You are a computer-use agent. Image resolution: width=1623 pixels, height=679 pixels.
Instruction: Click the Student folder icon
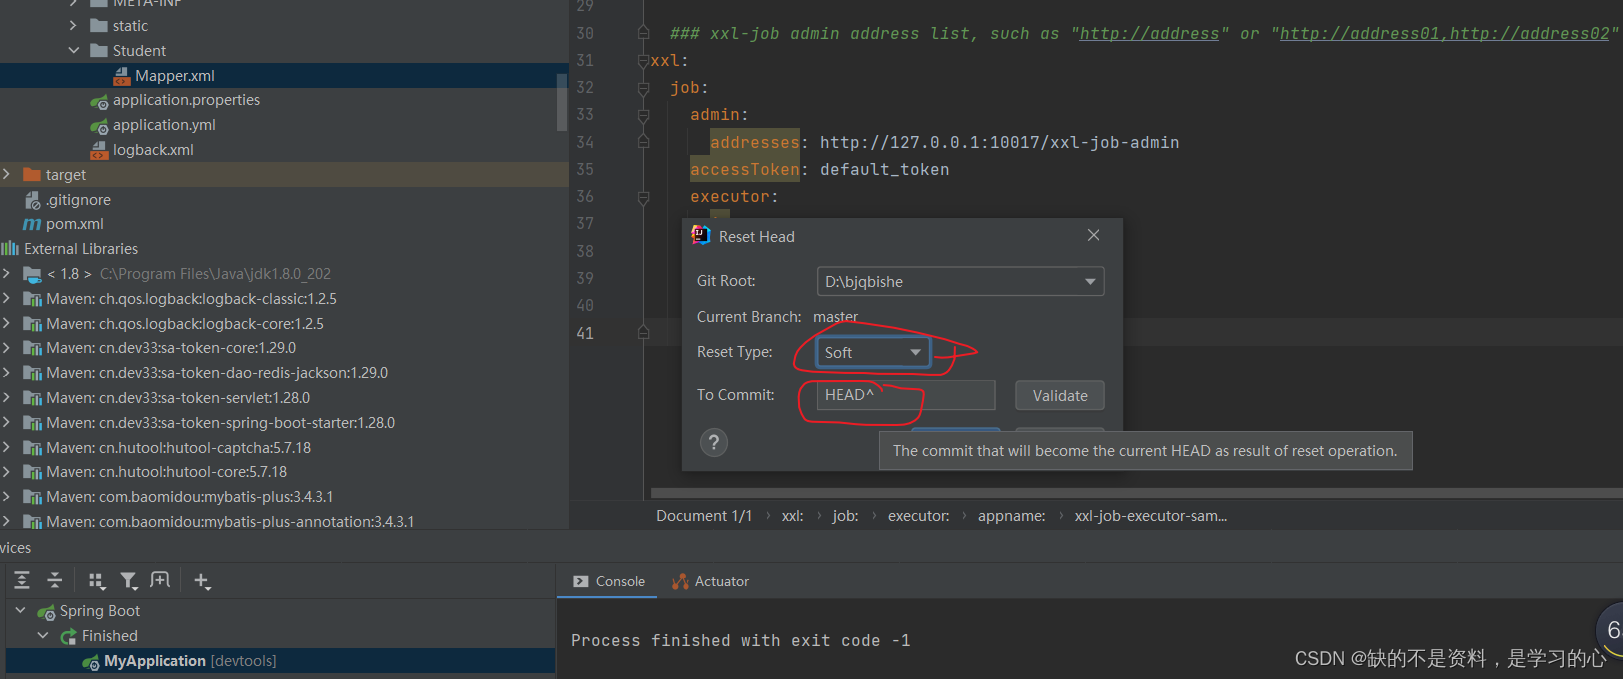[99, 51]
